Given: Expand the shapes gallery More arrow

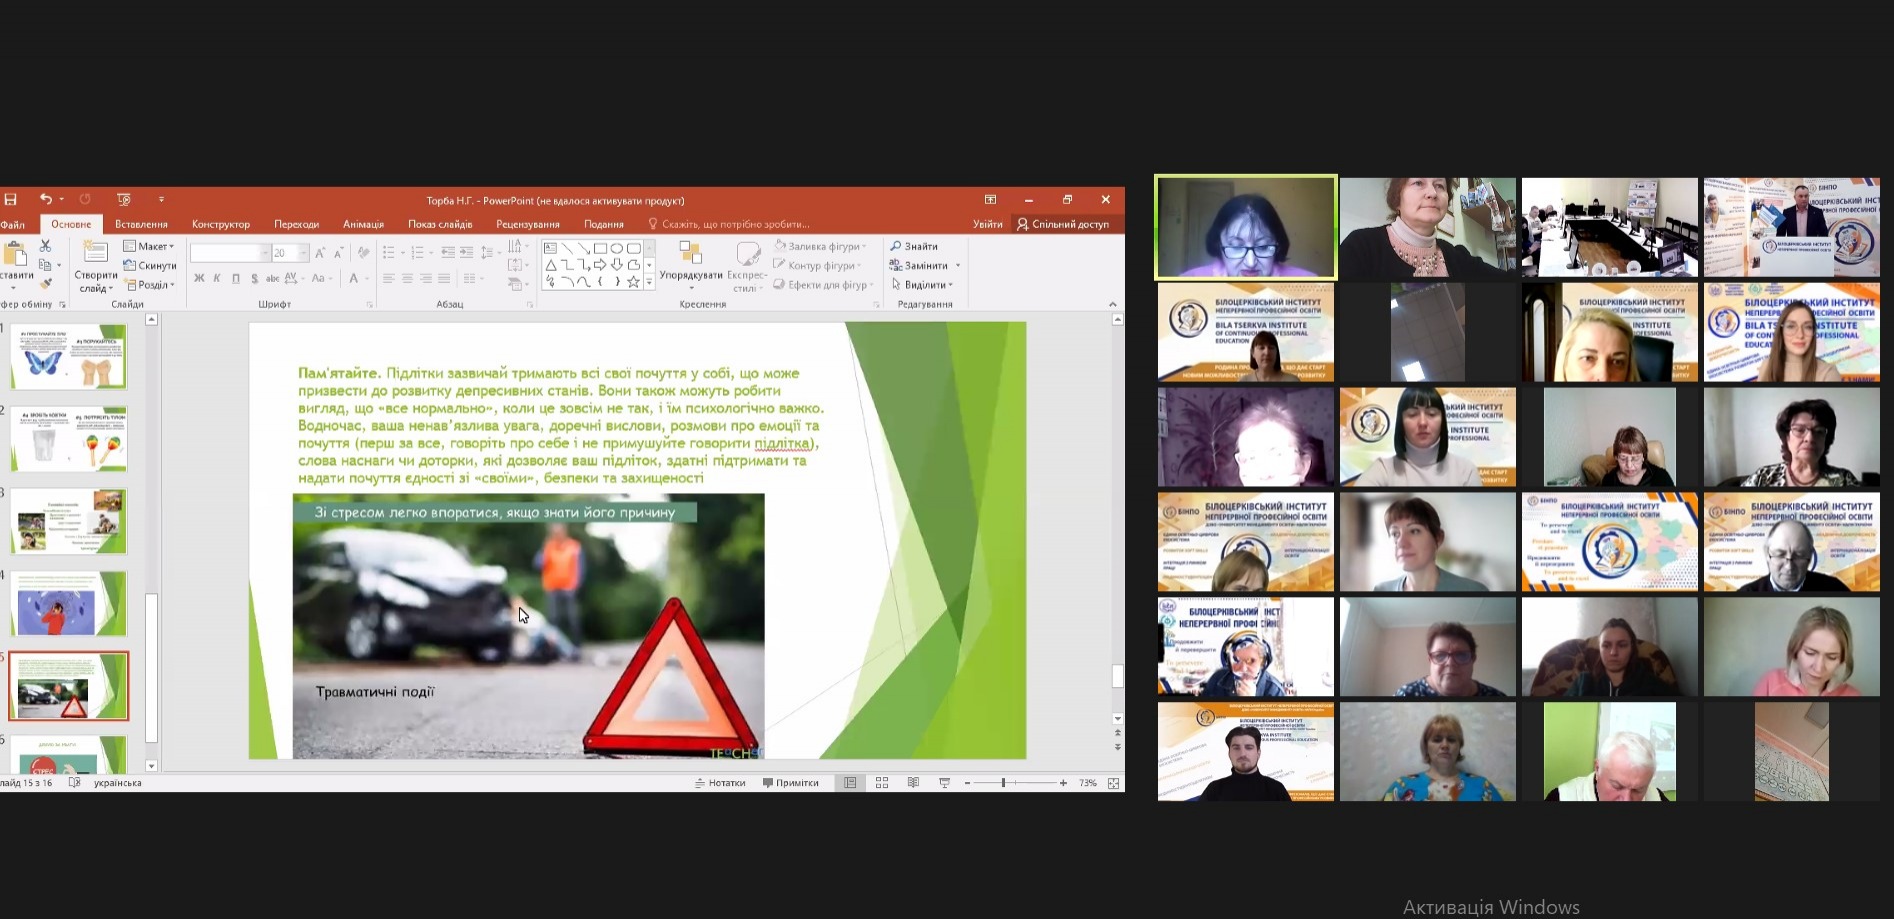Looking at the screenshot, I should point(649,283).
